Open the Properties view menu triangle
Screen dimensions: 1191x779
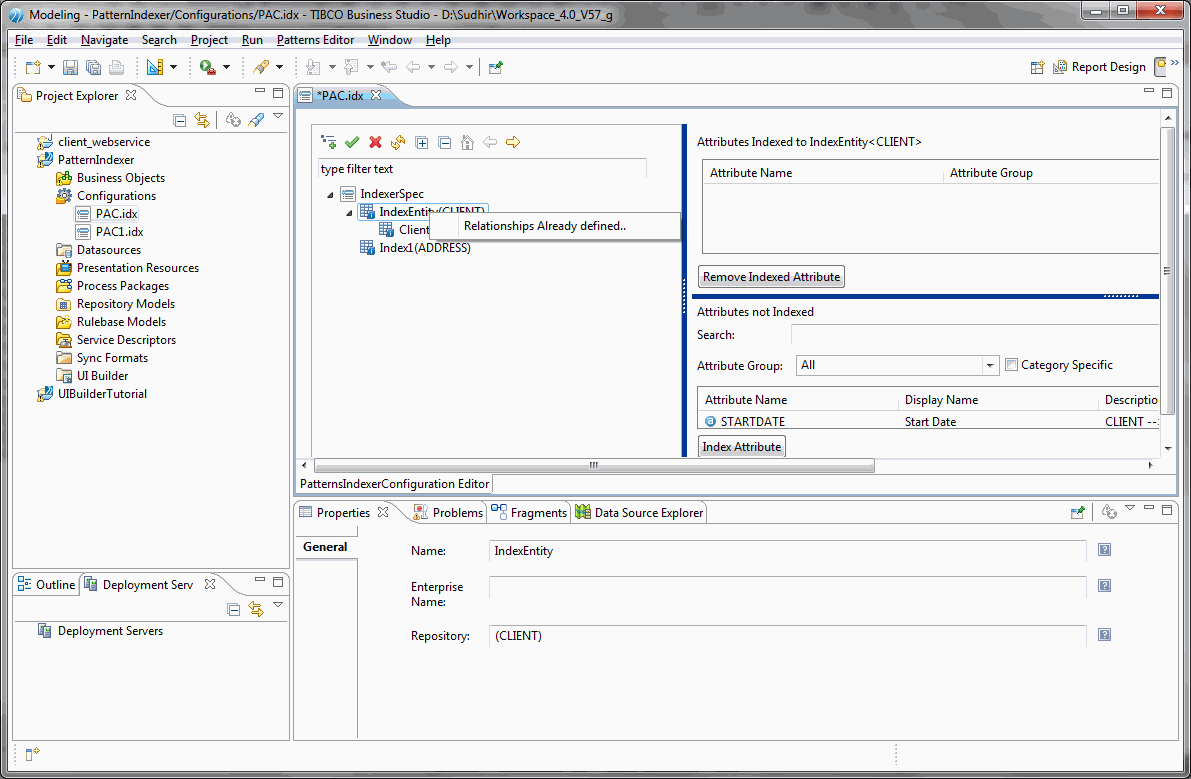tap(1129, 508)
